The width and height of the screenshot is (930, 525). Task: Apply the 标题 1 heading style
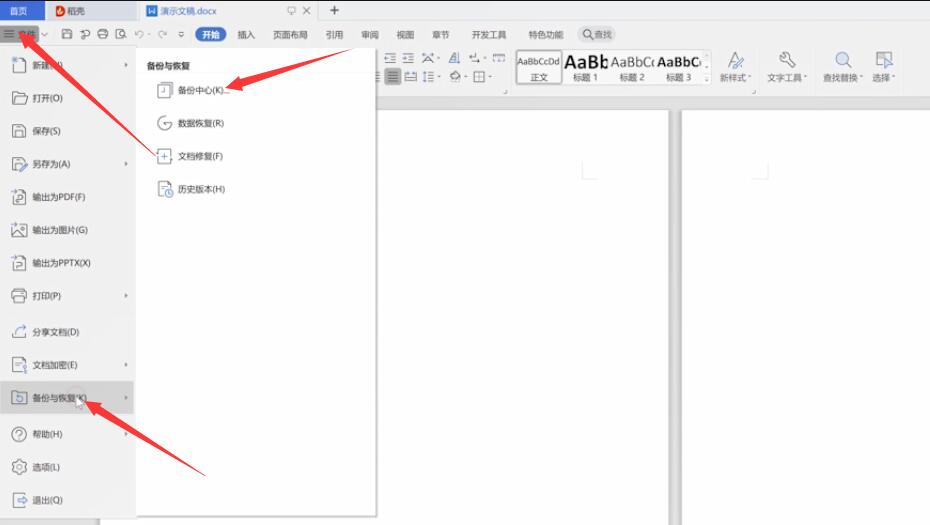[x=585, y=67]
